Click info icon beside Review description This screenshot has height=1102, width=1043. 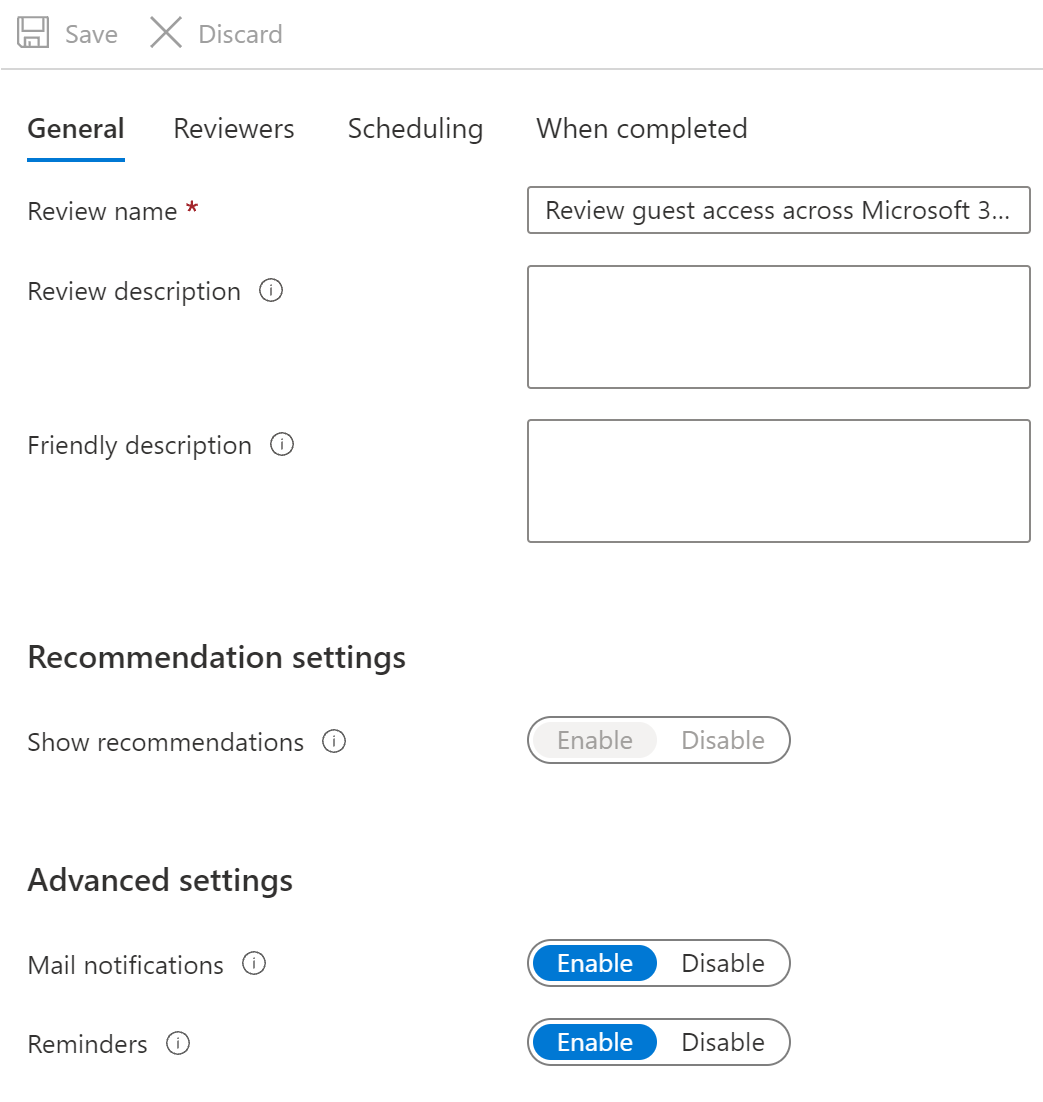click(x=271, y=291)
